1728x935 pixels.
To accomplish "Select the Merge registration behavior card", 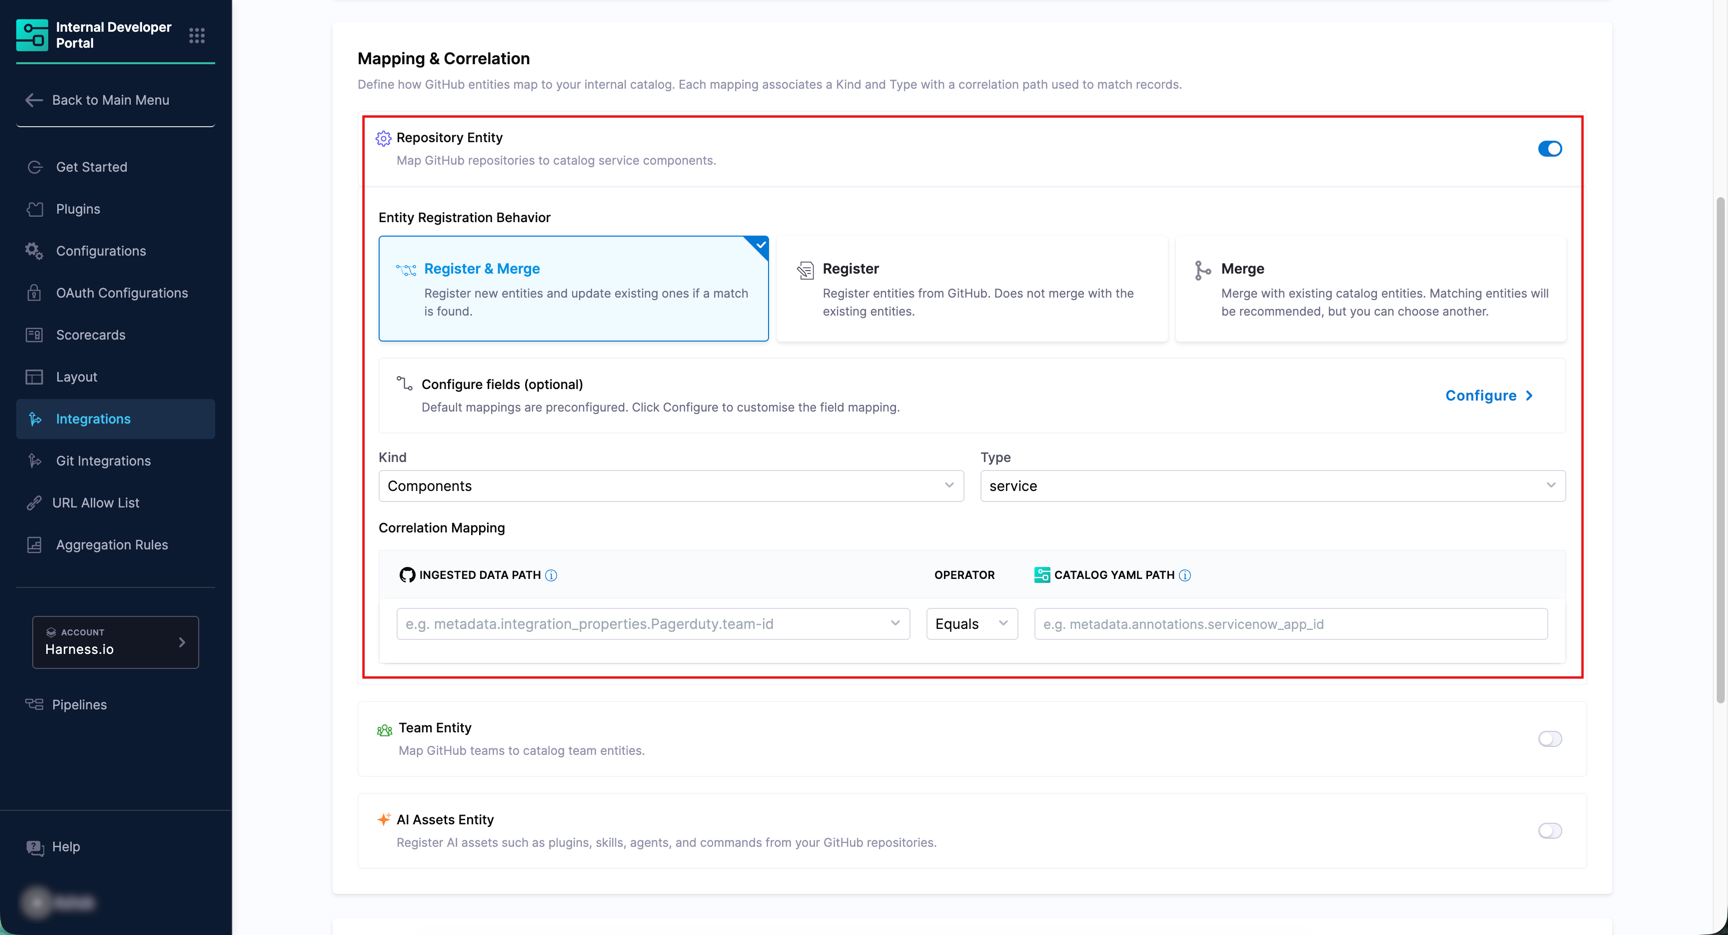I will (x=1370, y=289).
